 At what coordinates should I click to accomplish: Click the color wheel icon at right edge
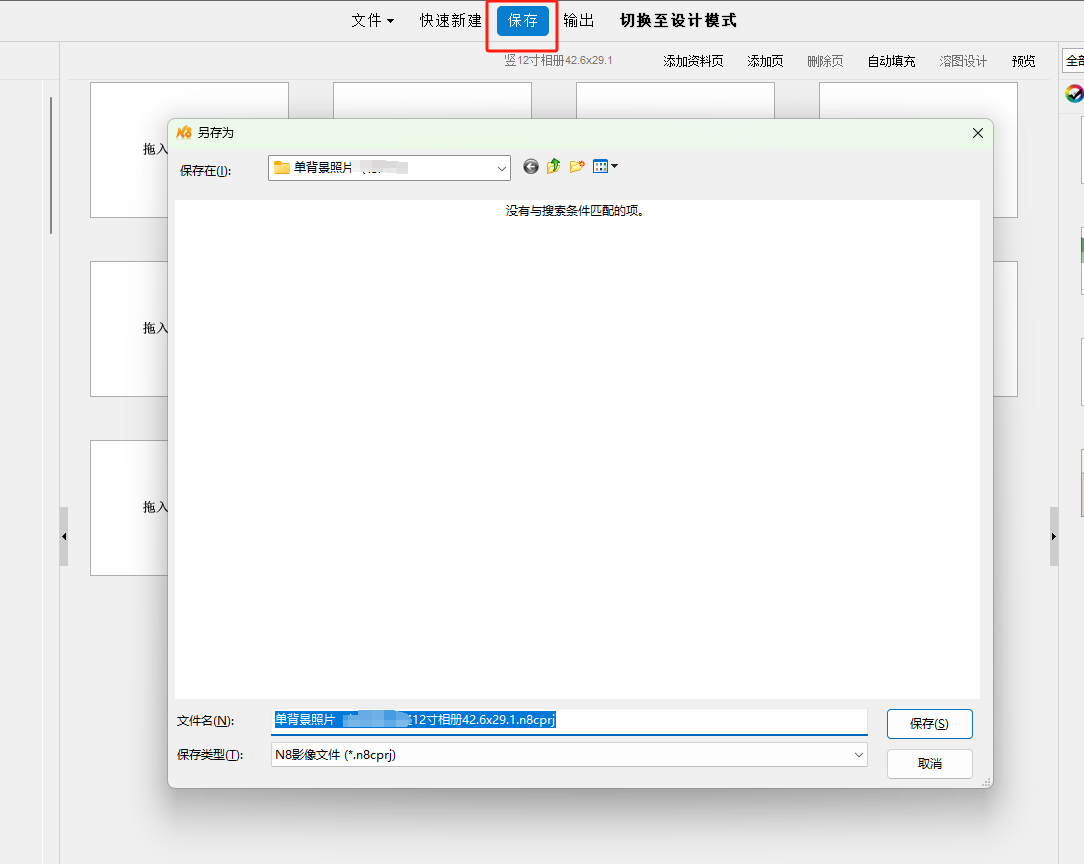coord(1074,93)
